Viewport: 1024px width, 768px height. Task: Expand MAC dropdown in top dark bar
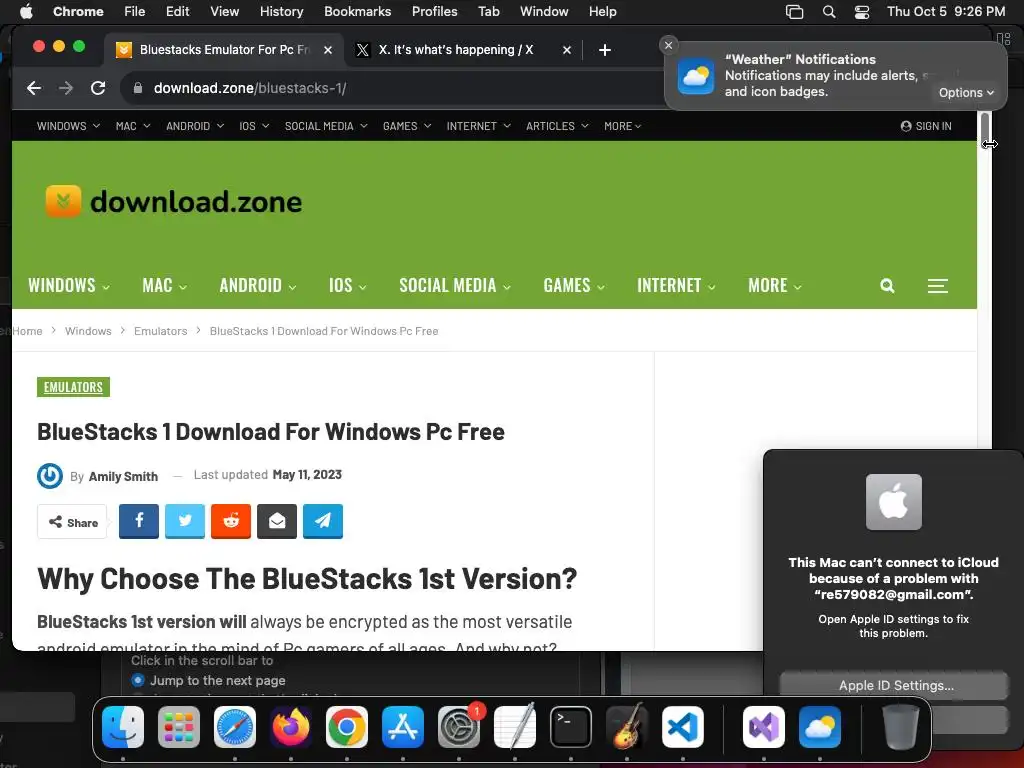click(133, 126)
